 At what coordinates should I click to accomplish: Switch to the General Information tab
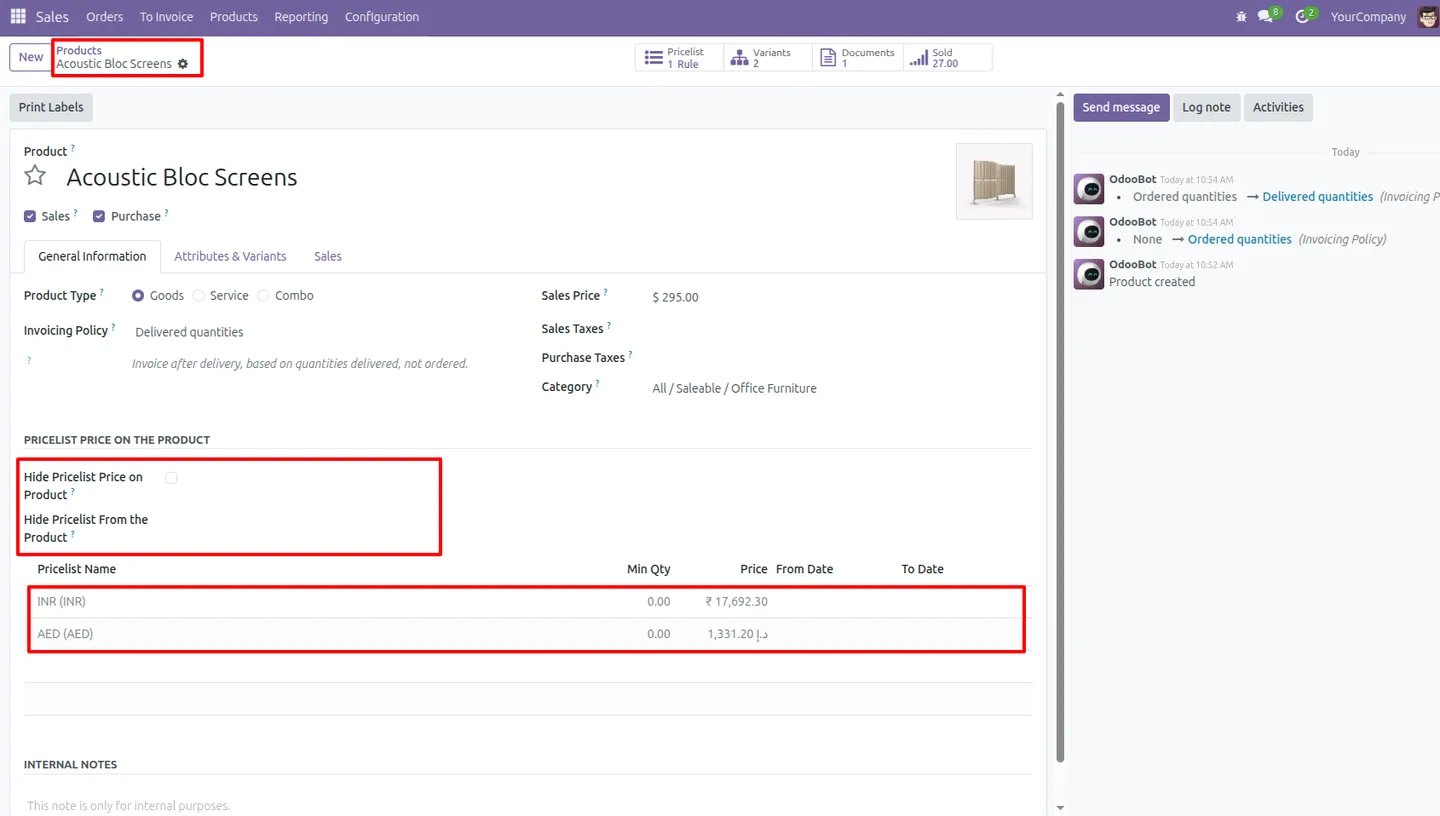92,256
